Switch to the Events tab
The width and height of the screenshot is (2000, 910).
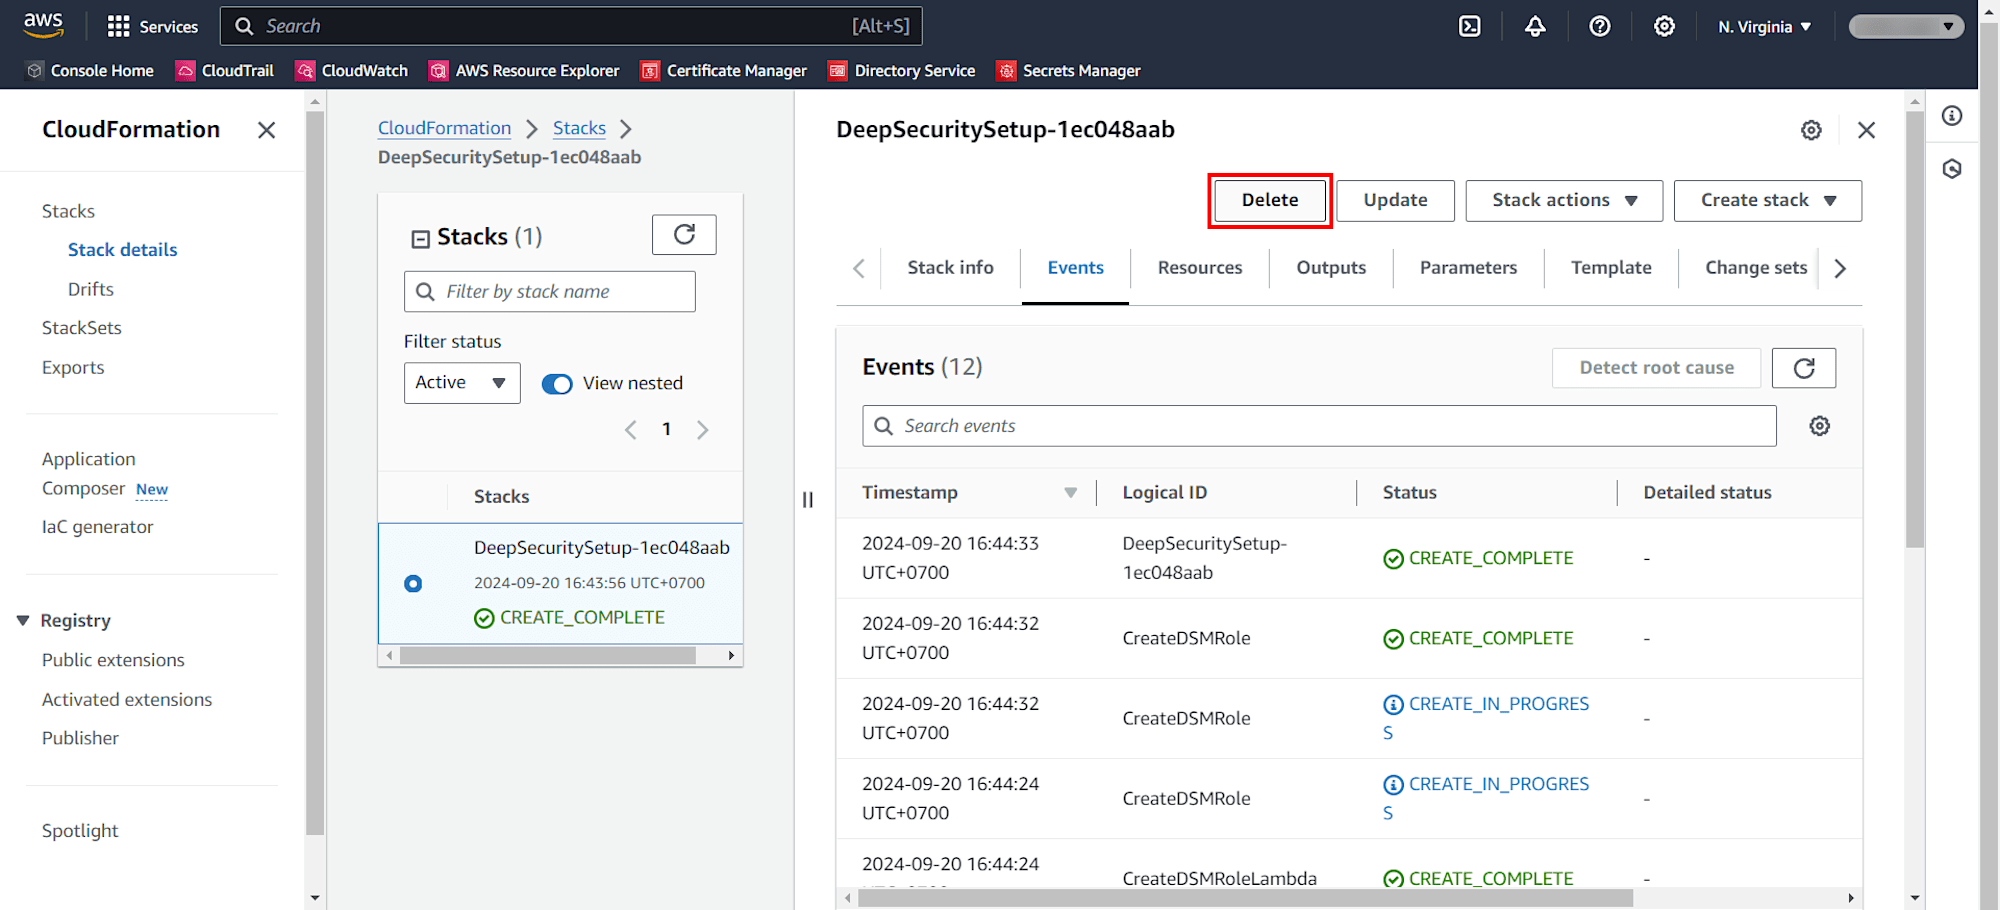click(1076, 268)
